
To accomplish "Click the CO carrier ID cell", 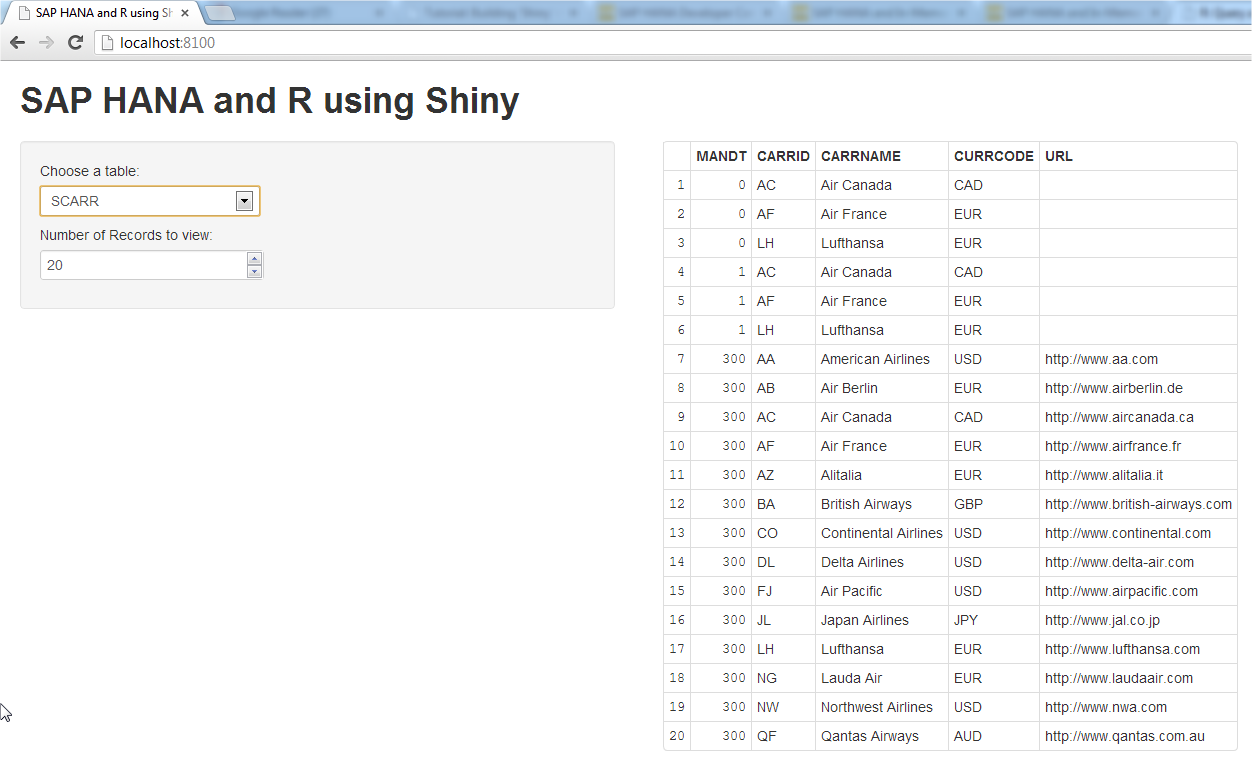I will [783, 533].
